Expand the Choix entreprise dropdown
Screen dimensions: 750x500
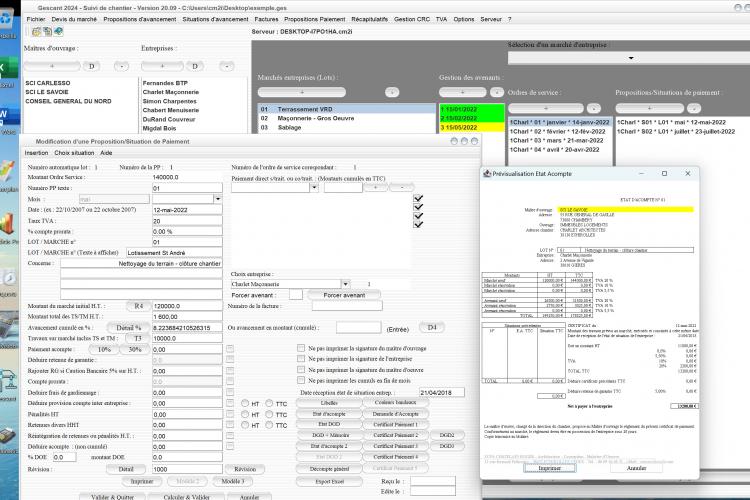pos(346,284)
